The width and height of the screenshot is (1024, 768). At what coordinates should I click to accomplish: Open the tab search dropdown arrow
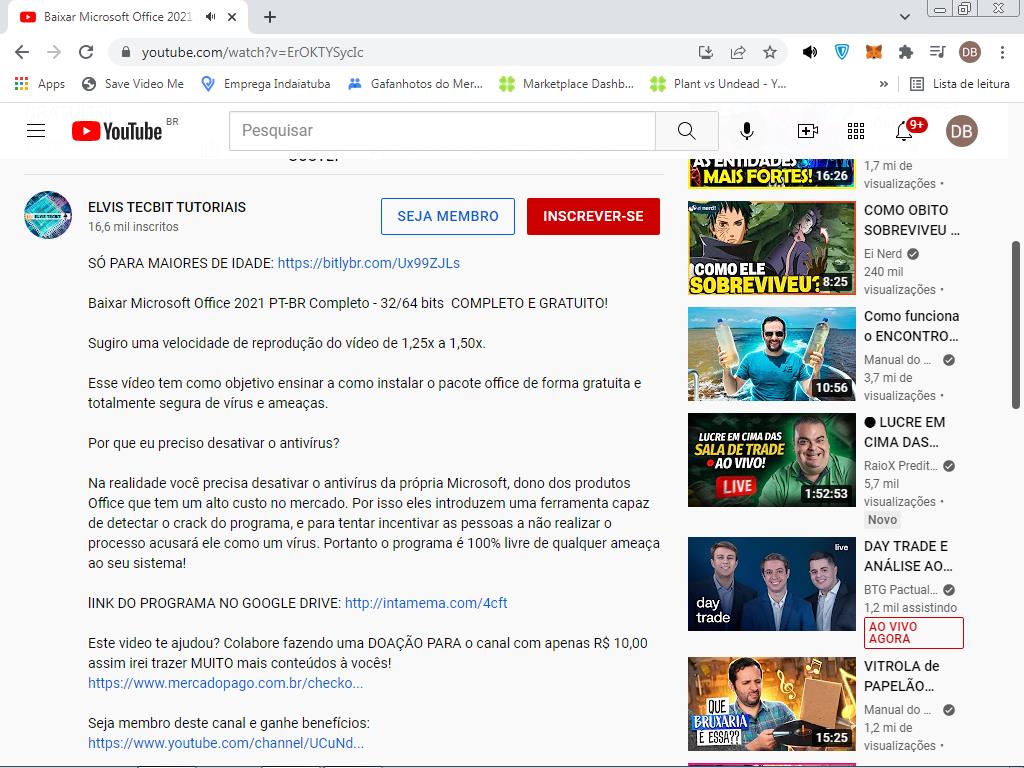[905, 17]
